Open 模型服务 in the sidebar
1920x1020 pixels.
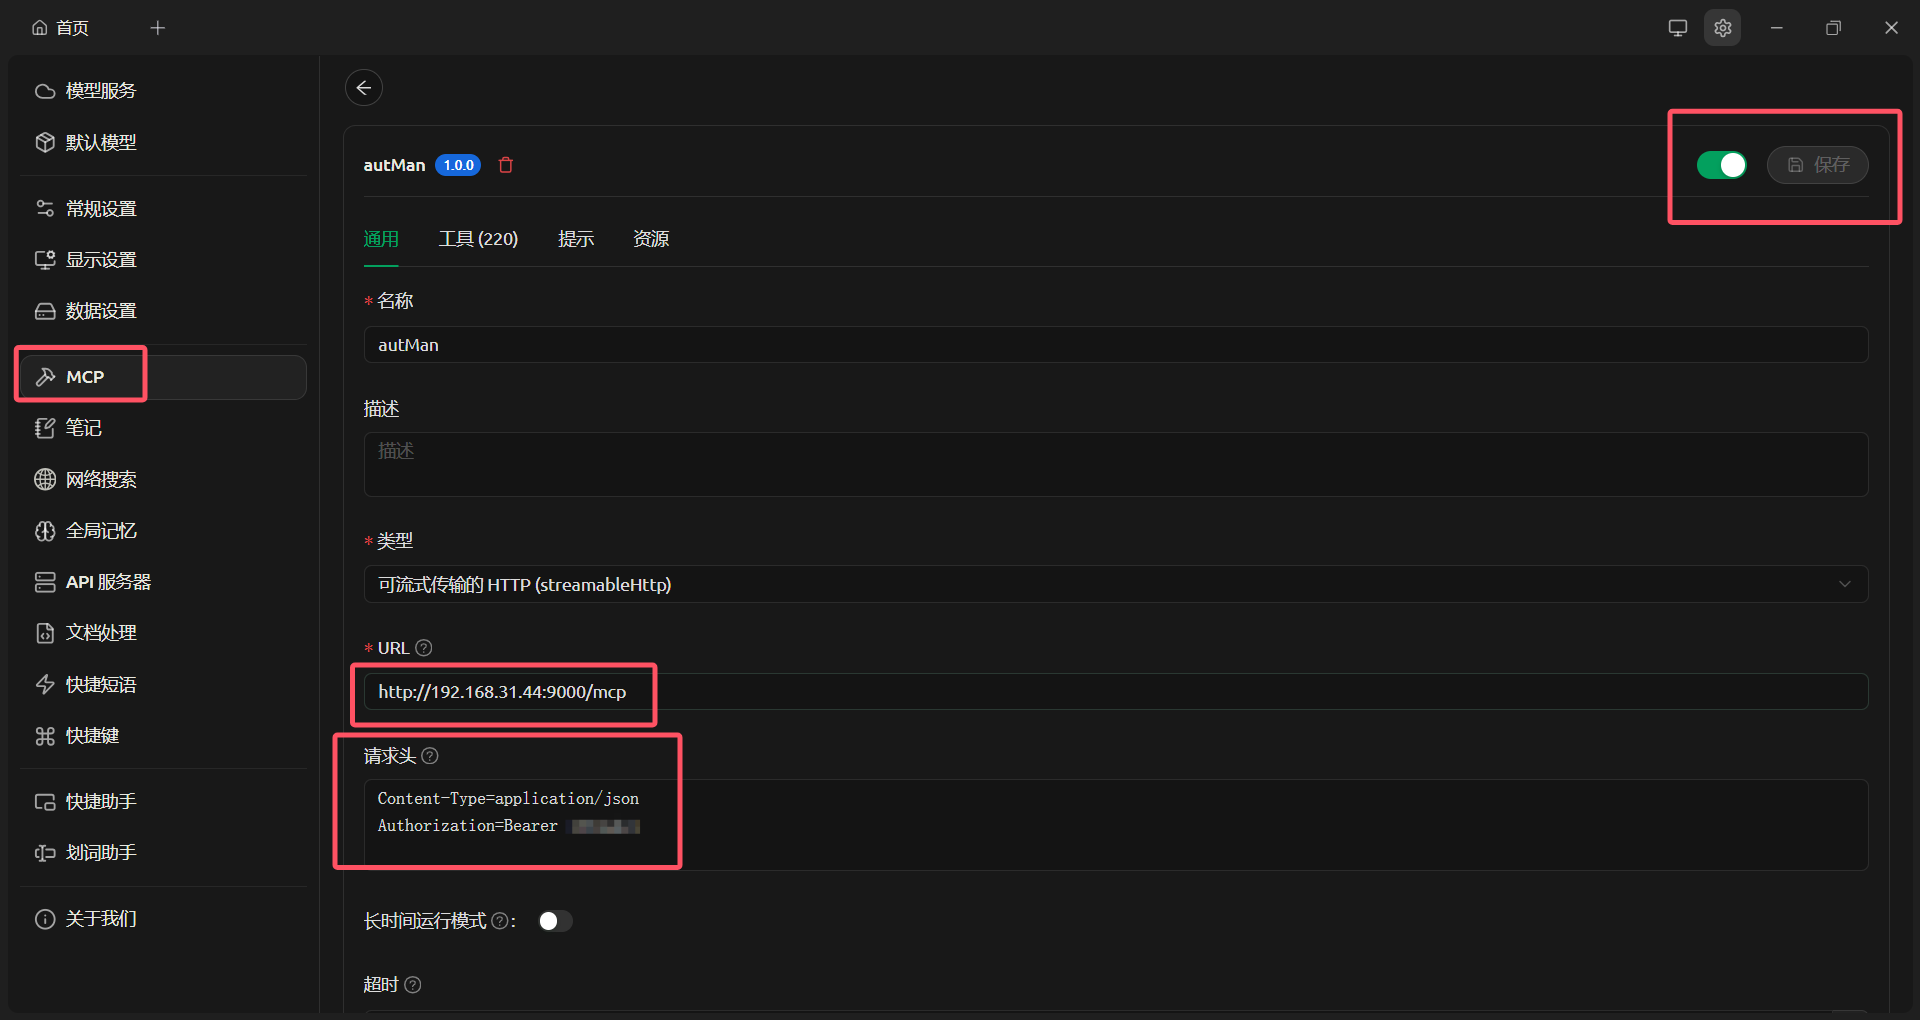[x=100, y=91]
